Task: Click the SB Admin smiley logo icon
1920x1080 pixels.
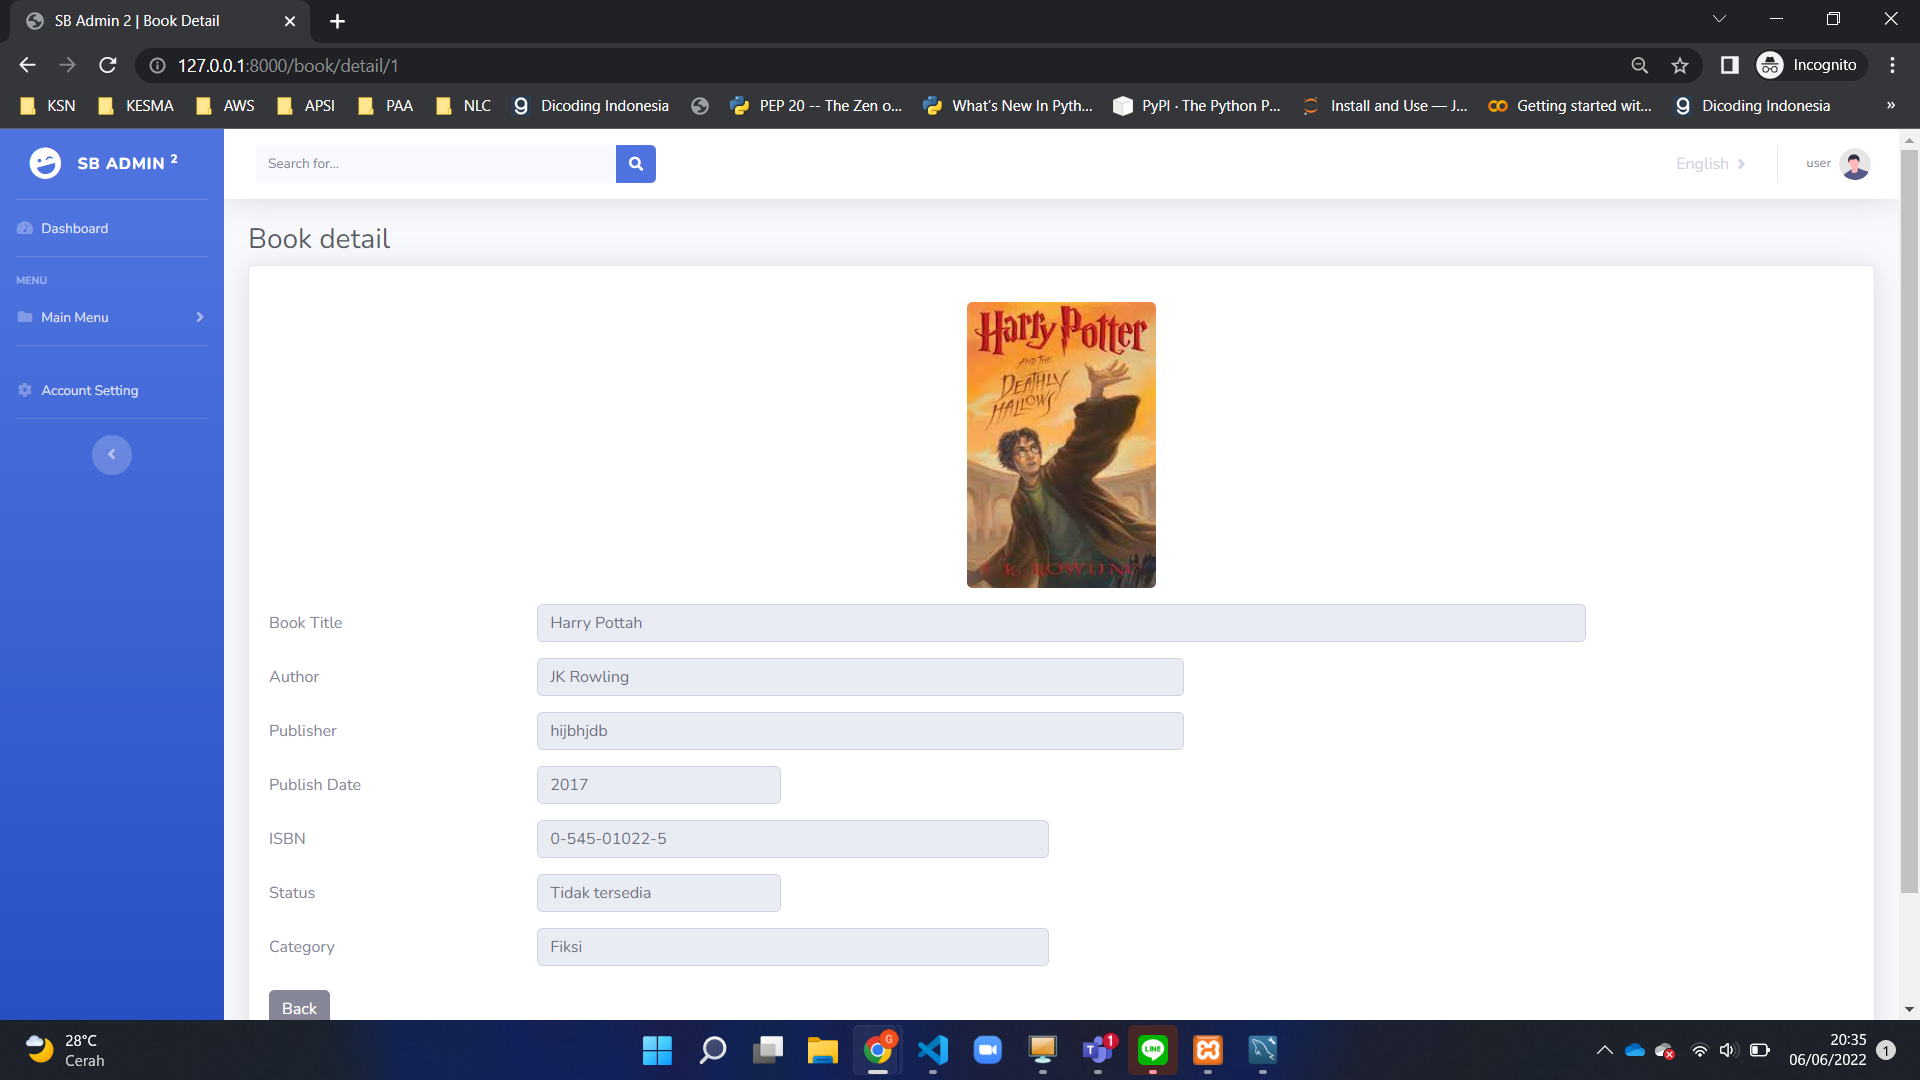Action: pos(45,163)
